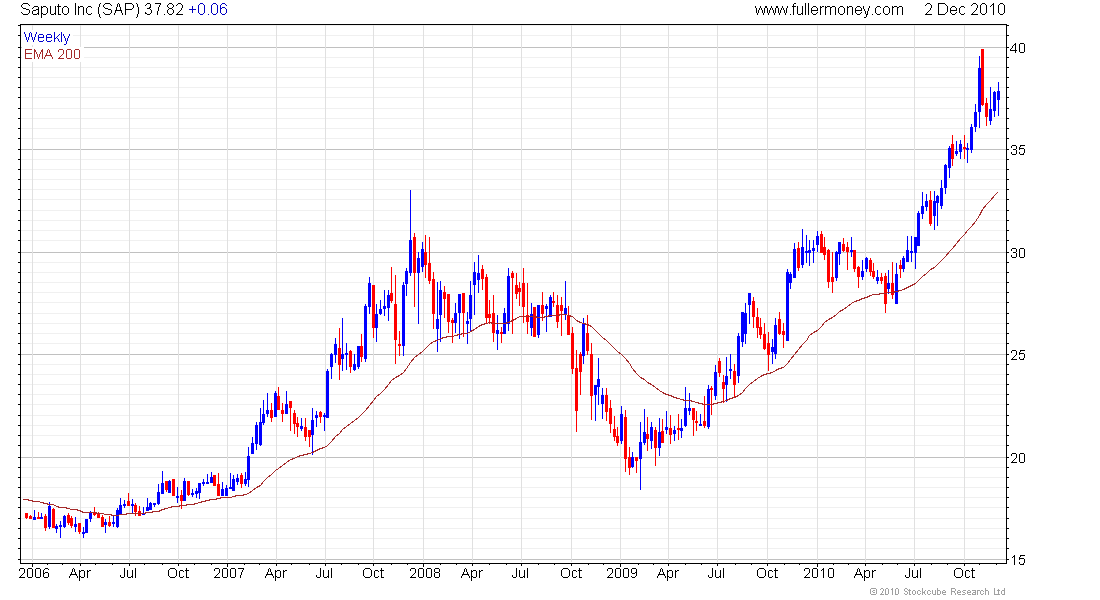Select the 15 price axis label

tap(1016, 560)
